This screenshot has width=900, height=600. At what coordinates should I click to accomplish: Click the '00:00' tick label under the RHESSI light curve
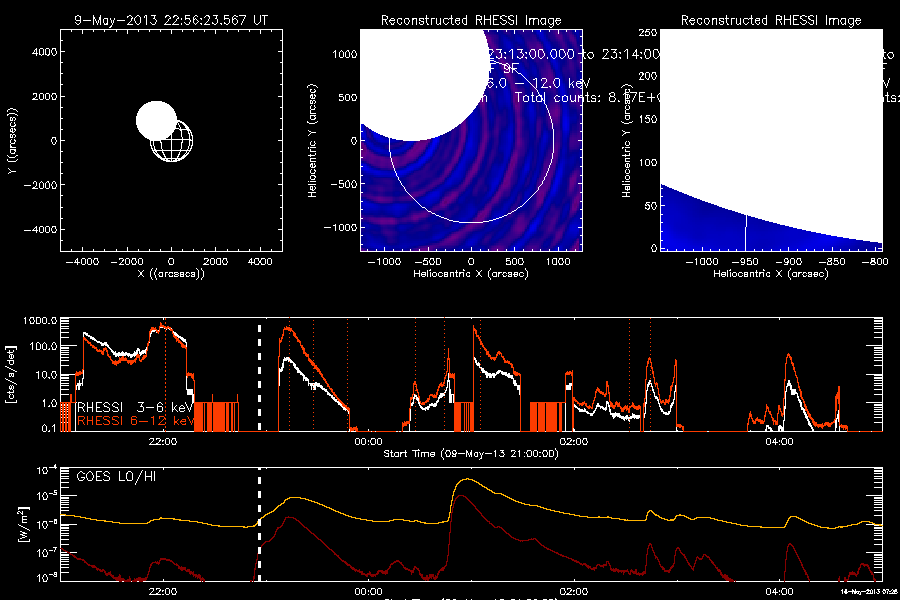[x=368, y=442]
